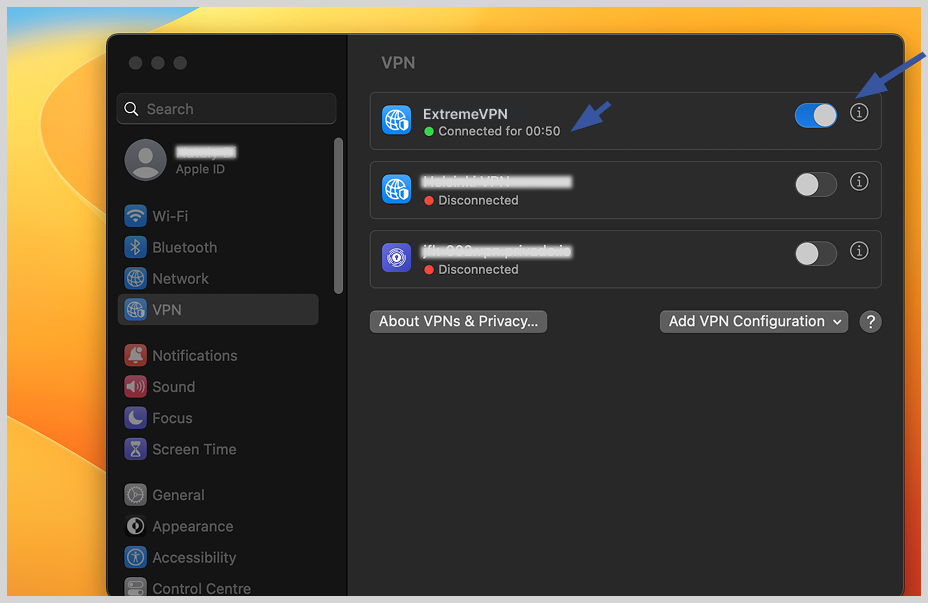Click the Apple ID avatar picture
This screenshot has width=928, height=603.
[146, 160]
